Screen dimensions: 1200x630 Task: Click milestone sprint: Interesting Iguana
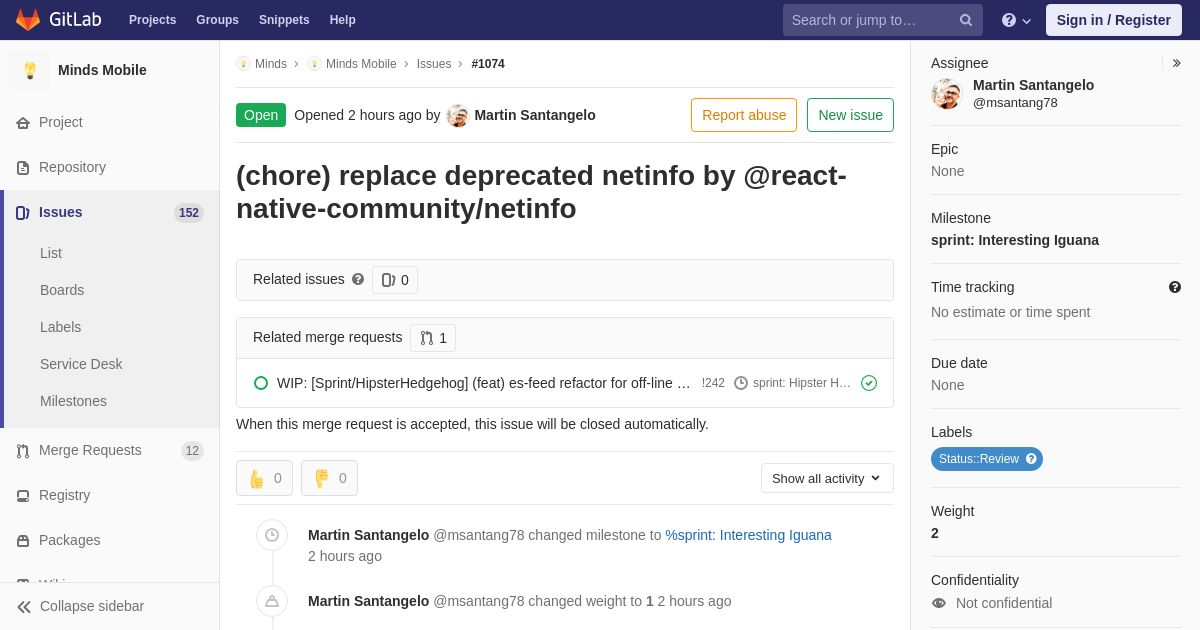(1015, 240)
